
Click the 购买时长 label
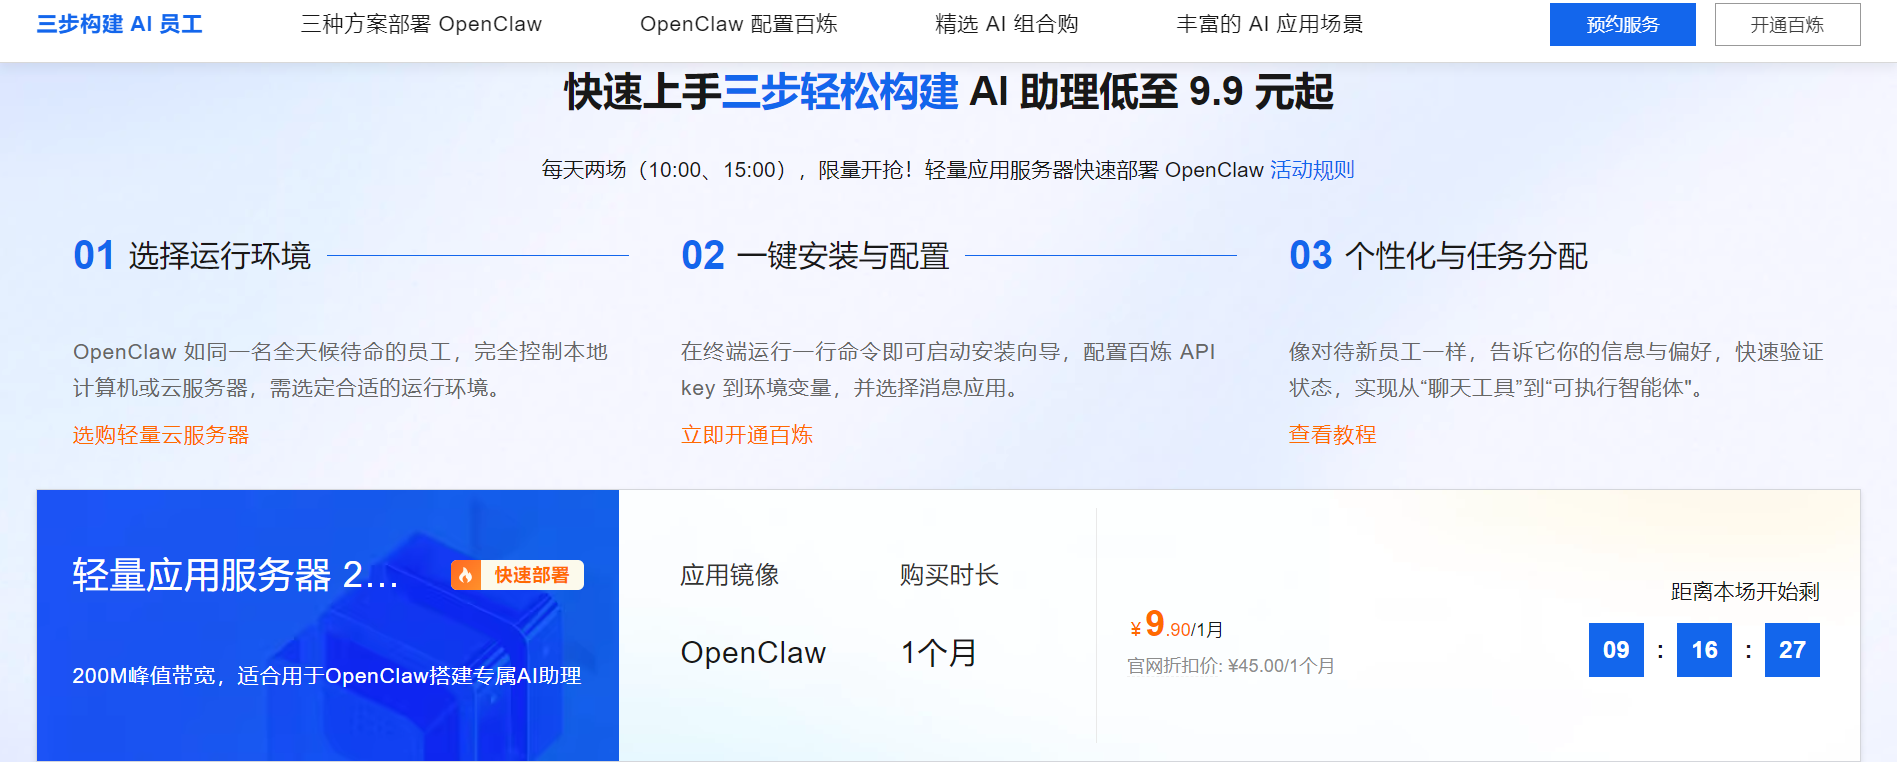point(949,575)
